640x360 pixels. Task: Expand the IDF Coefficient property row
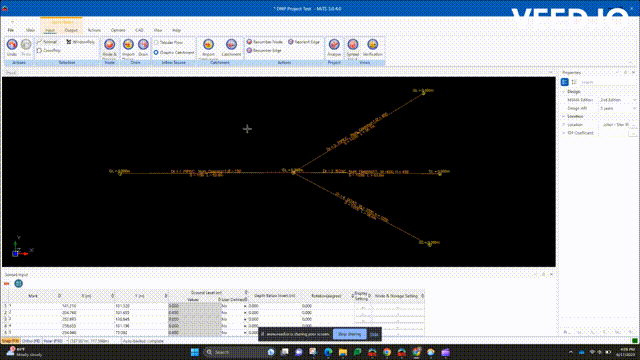(x=564, y=133)
